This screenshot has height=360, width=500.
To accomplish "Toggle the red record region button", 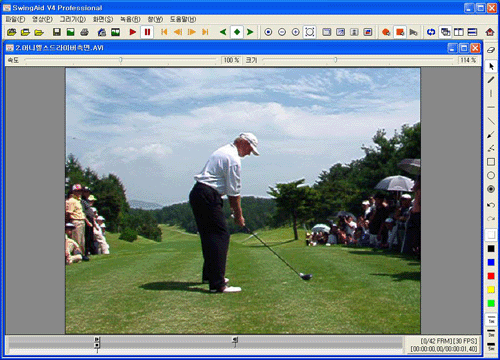I will (x=400, y=32).
